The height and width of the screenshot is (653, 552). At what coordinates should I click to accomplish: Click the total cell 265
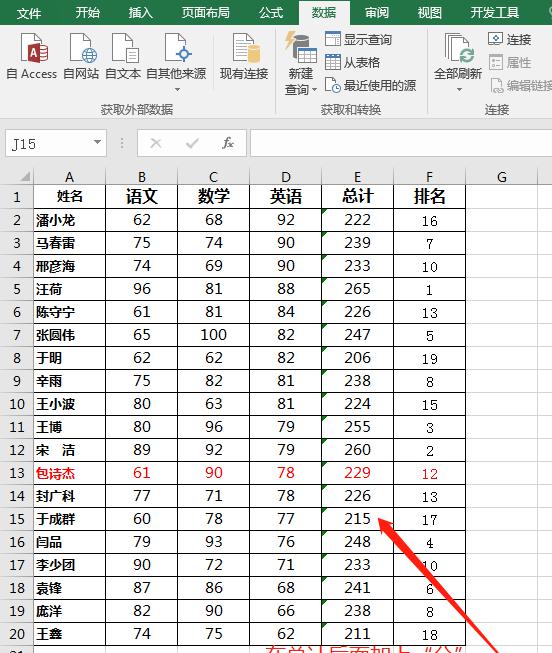pyautogui.click(x=357, y=289)
